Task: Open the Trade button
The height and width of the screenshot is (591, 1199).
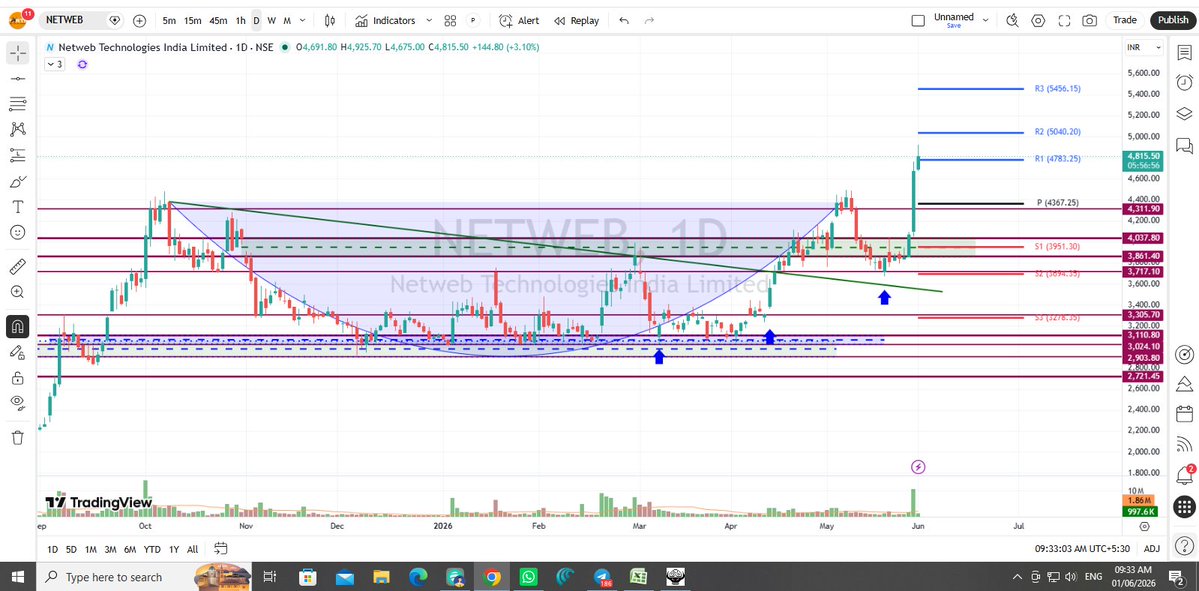Action: [1125, 20]
